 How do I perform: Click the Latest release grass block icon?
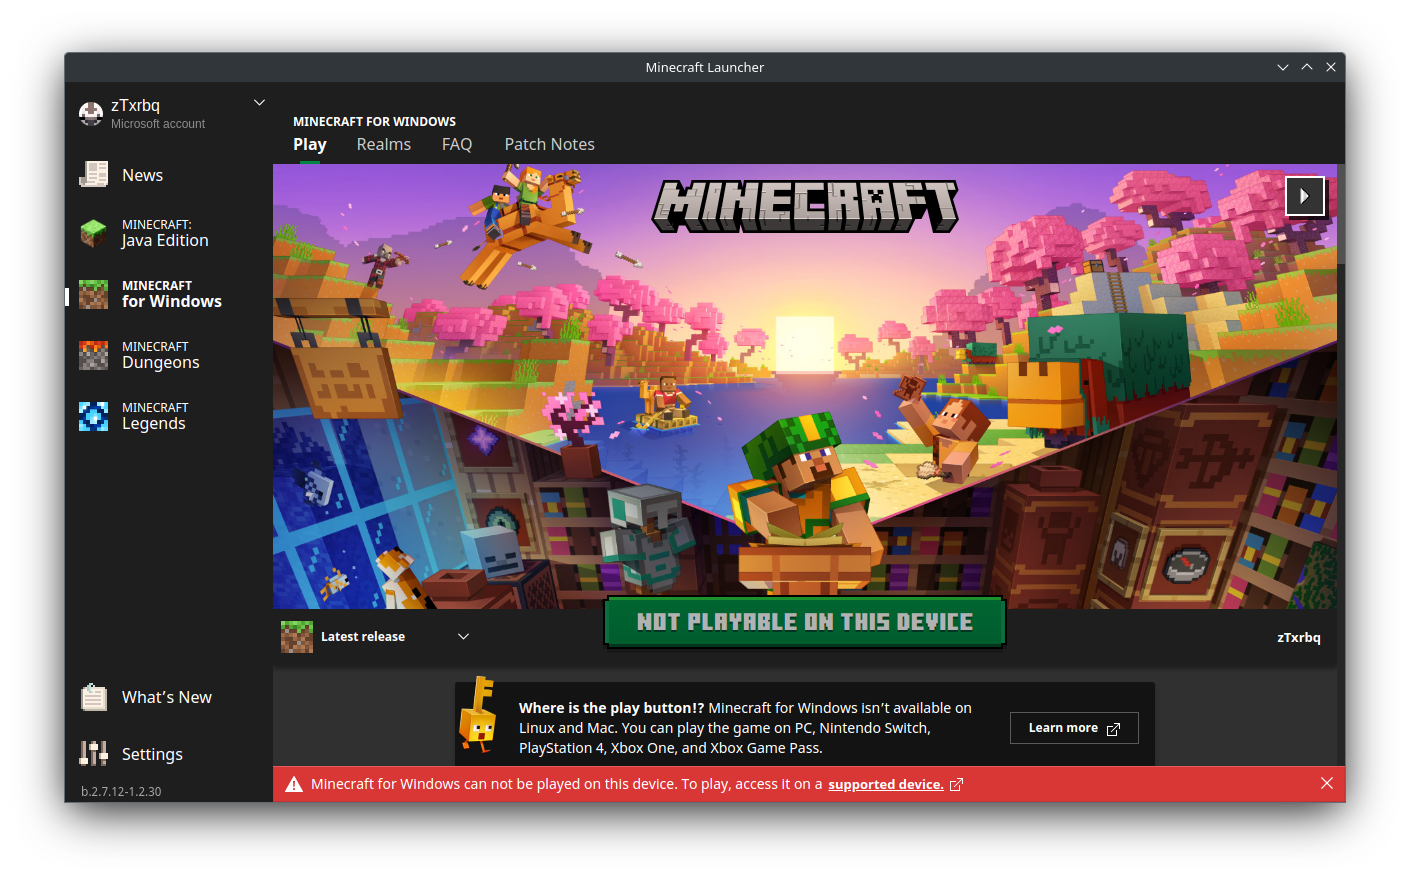(297, 637)
